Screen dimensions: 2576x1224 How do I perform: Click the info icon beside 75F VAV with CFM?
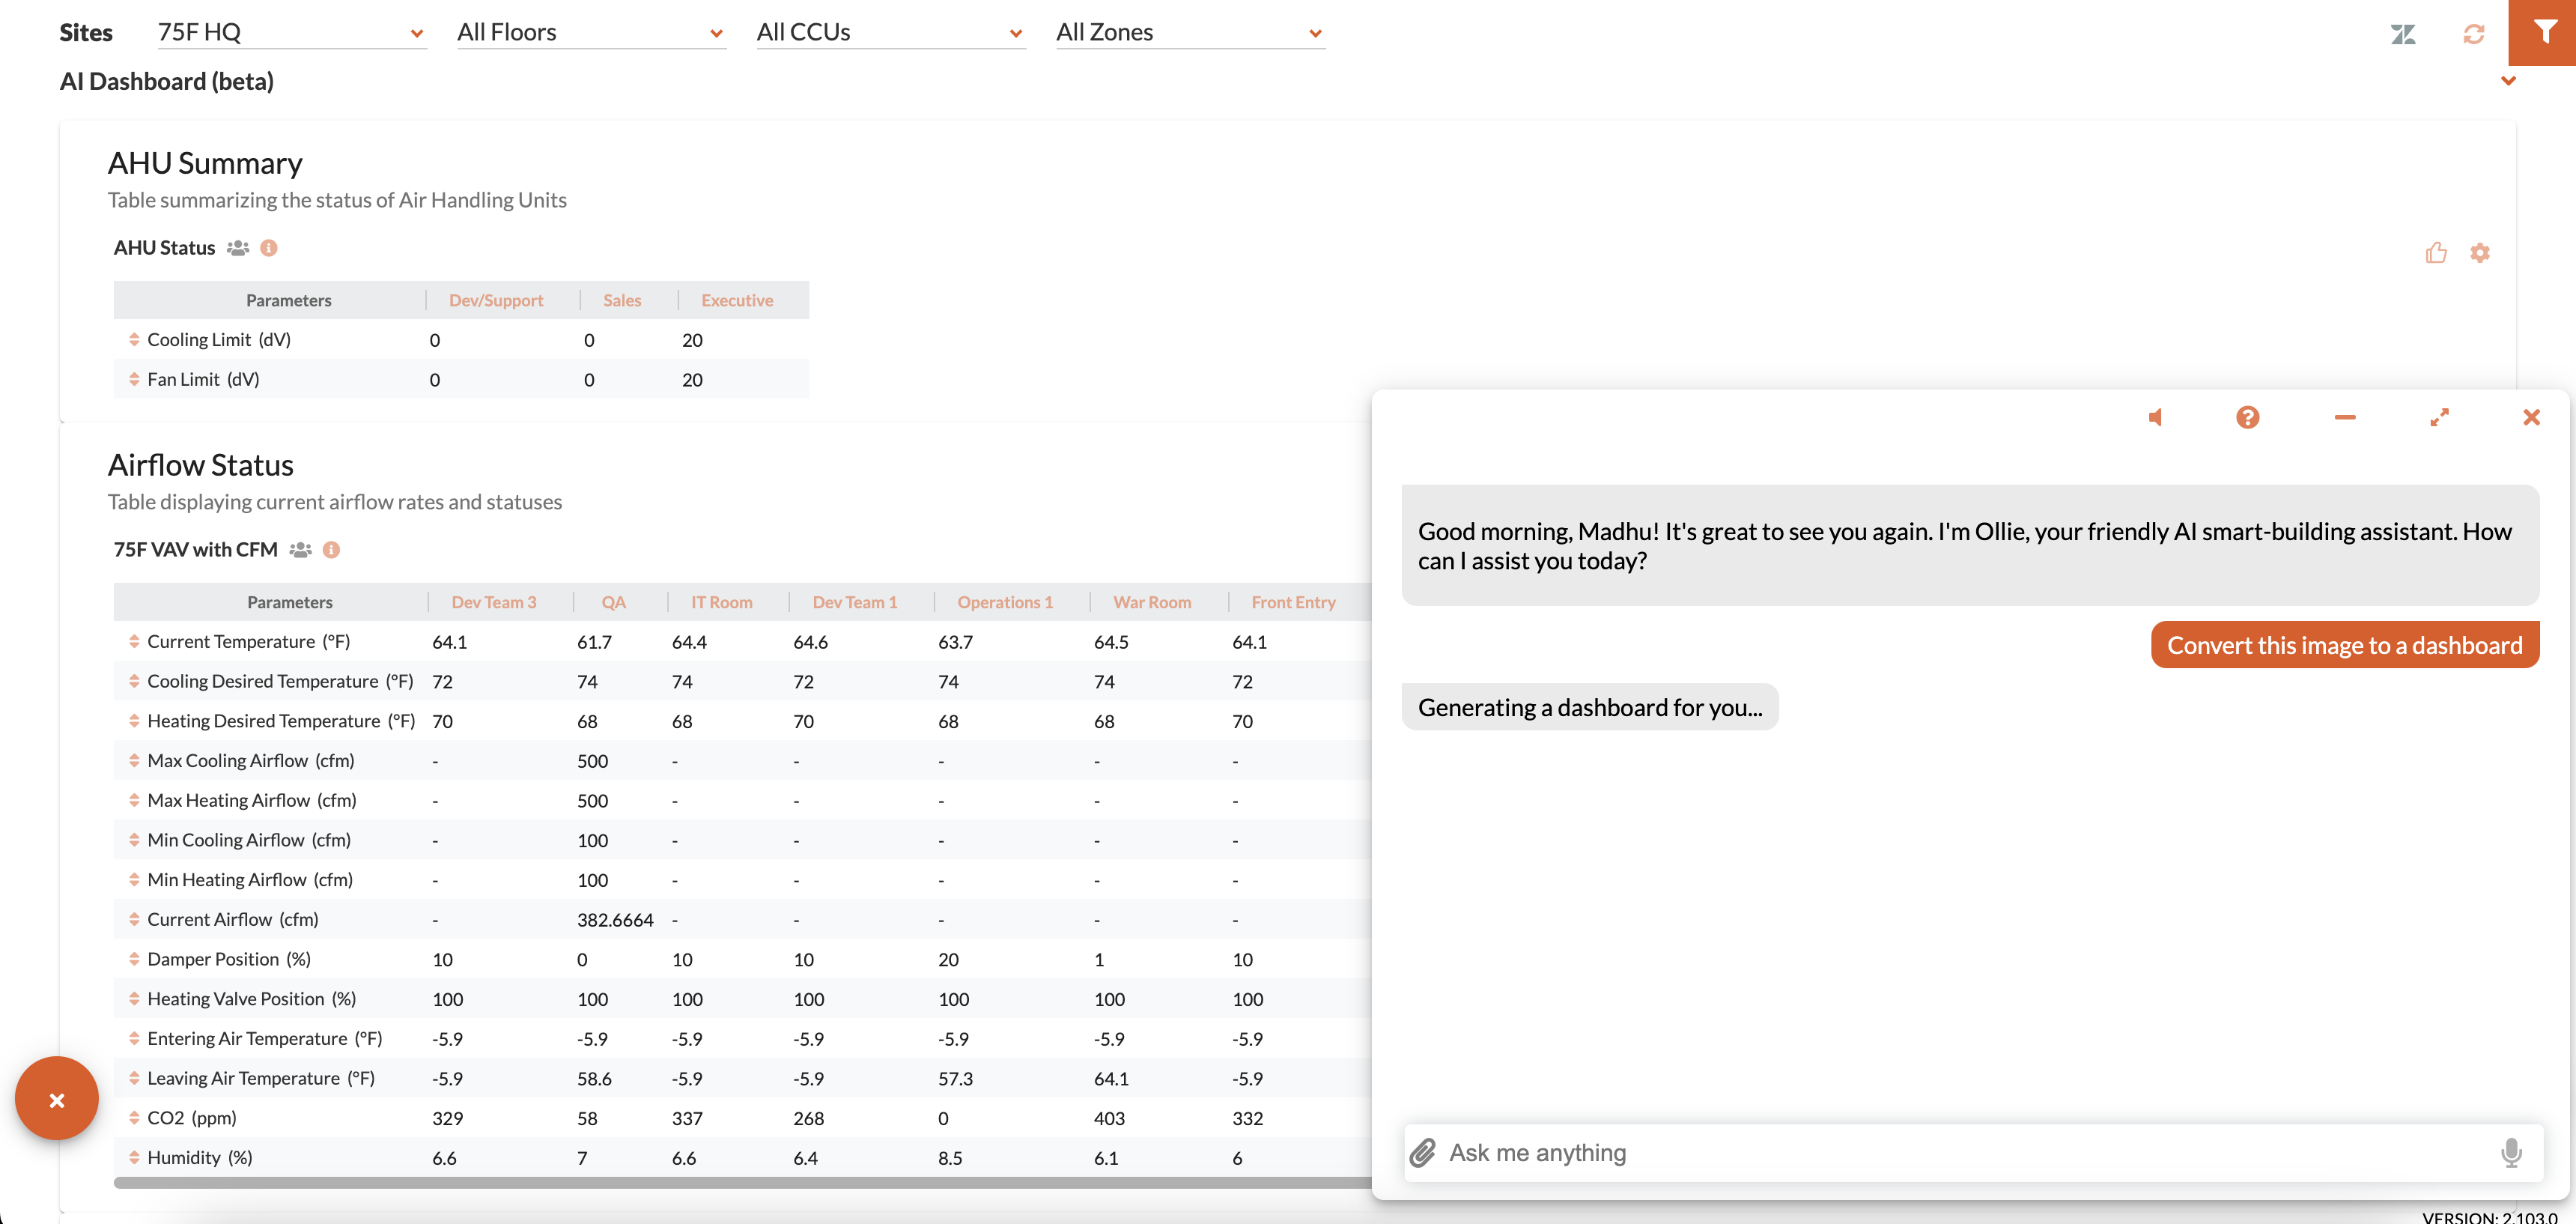tap(332, 550)
